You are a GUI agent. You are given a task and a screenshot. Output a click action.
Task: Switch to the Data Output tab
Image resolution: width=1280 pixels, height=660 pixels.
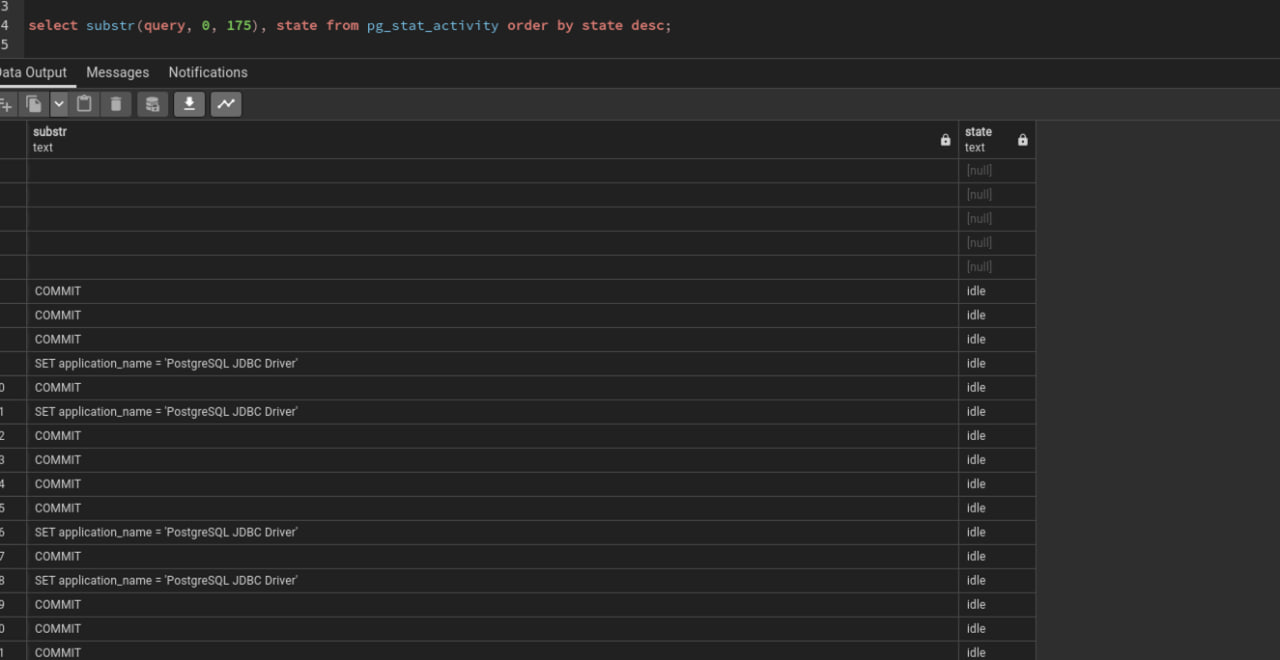tap(33, 72)
